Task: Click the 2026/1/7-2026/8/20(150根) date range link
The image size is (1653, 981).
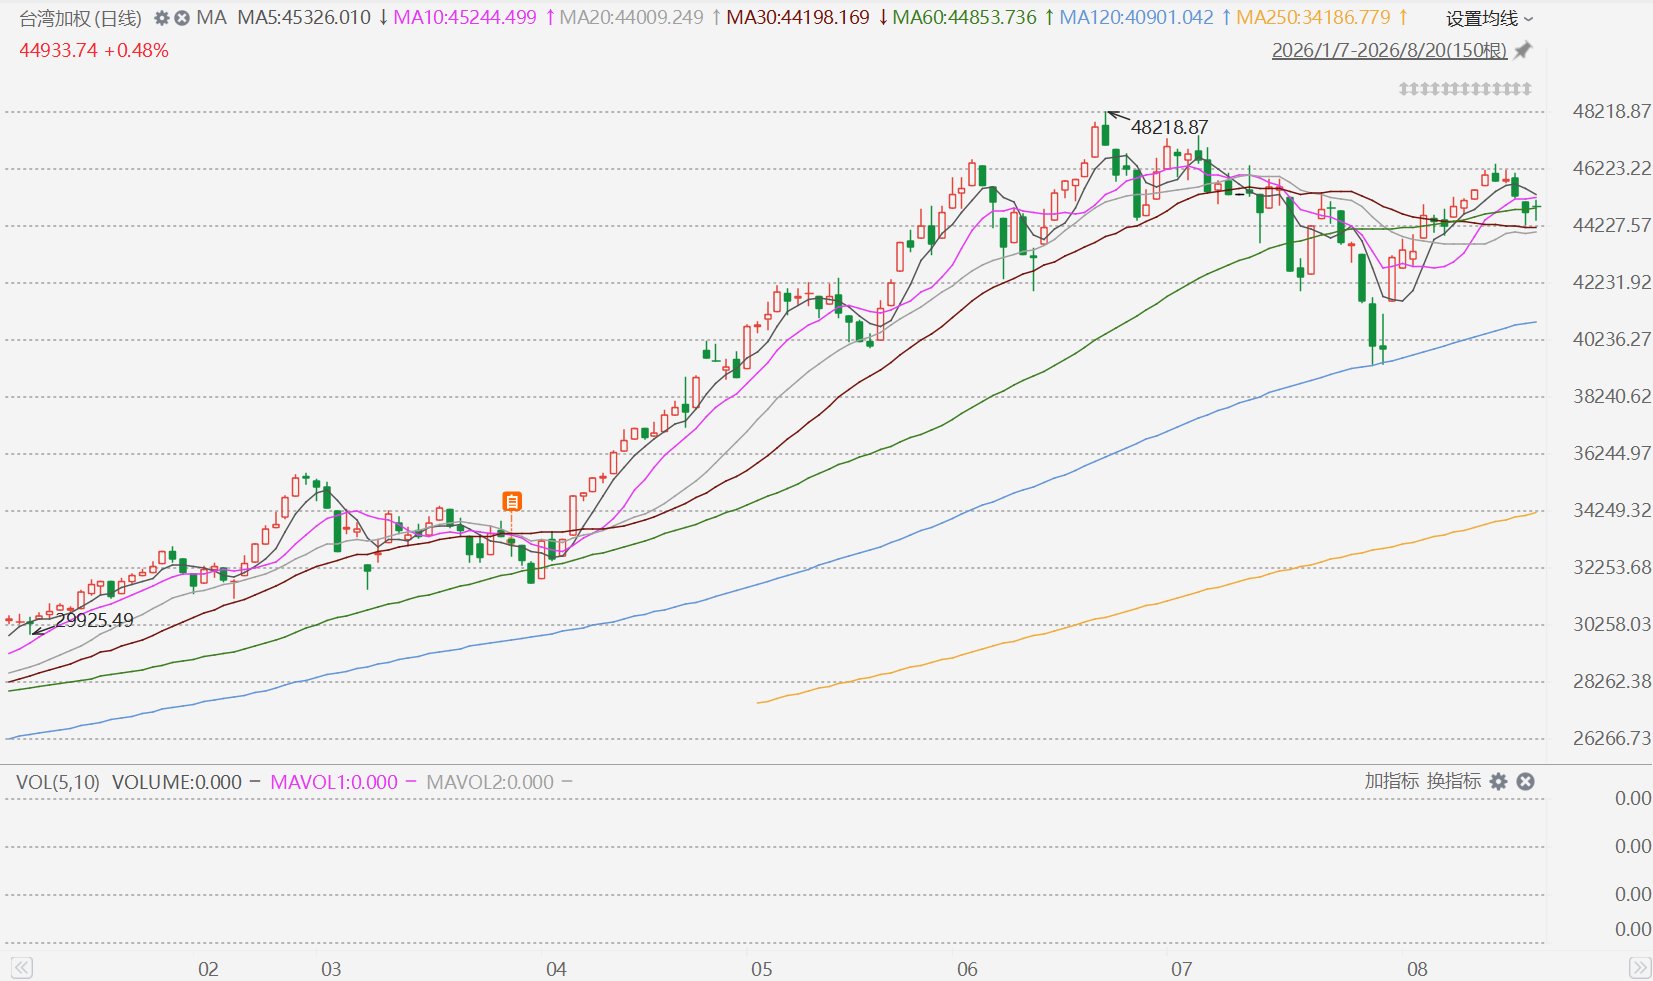Action: [x=1389, y=50]
